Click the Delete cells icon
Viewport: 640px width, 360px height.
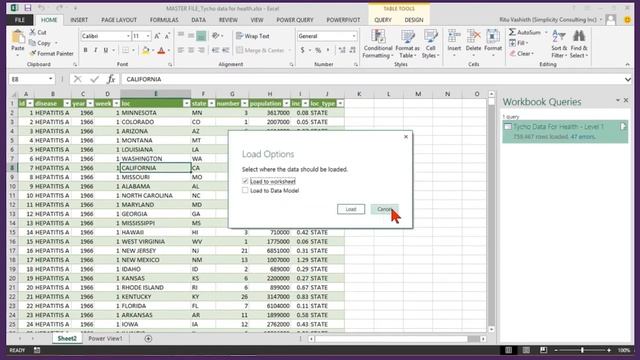click(473, 37)
